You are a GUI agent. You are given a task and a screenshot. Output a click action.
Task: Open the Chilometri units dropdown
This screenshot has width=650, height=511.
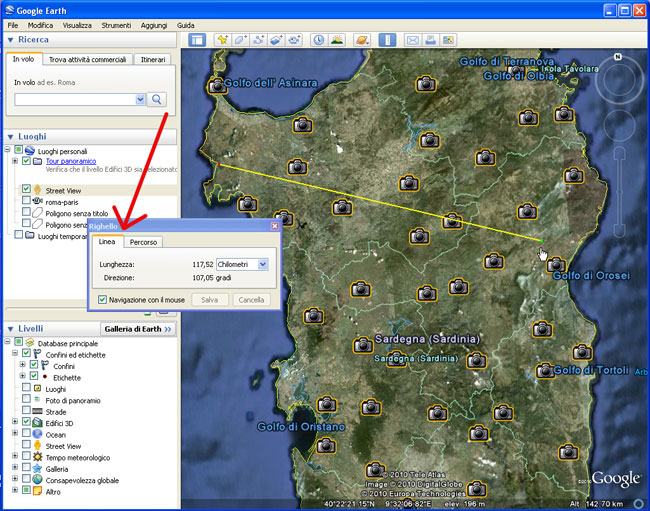pyautogui.click(x=263, y=264)
